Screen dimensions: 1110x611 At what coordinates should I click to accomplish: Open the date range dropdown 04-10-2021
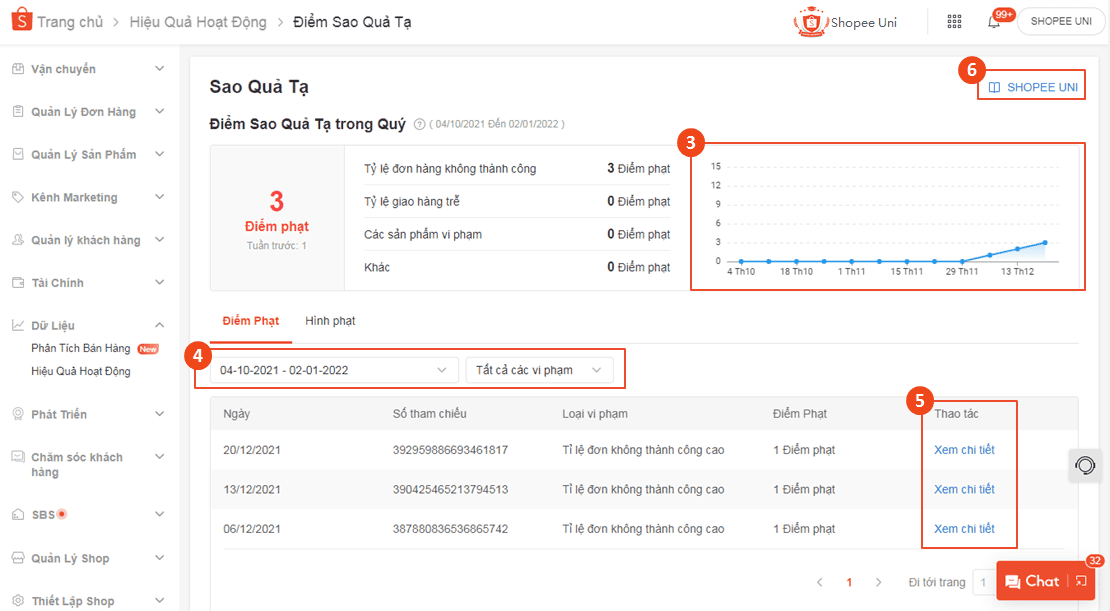pyautogui.click(x=334, y=370)
